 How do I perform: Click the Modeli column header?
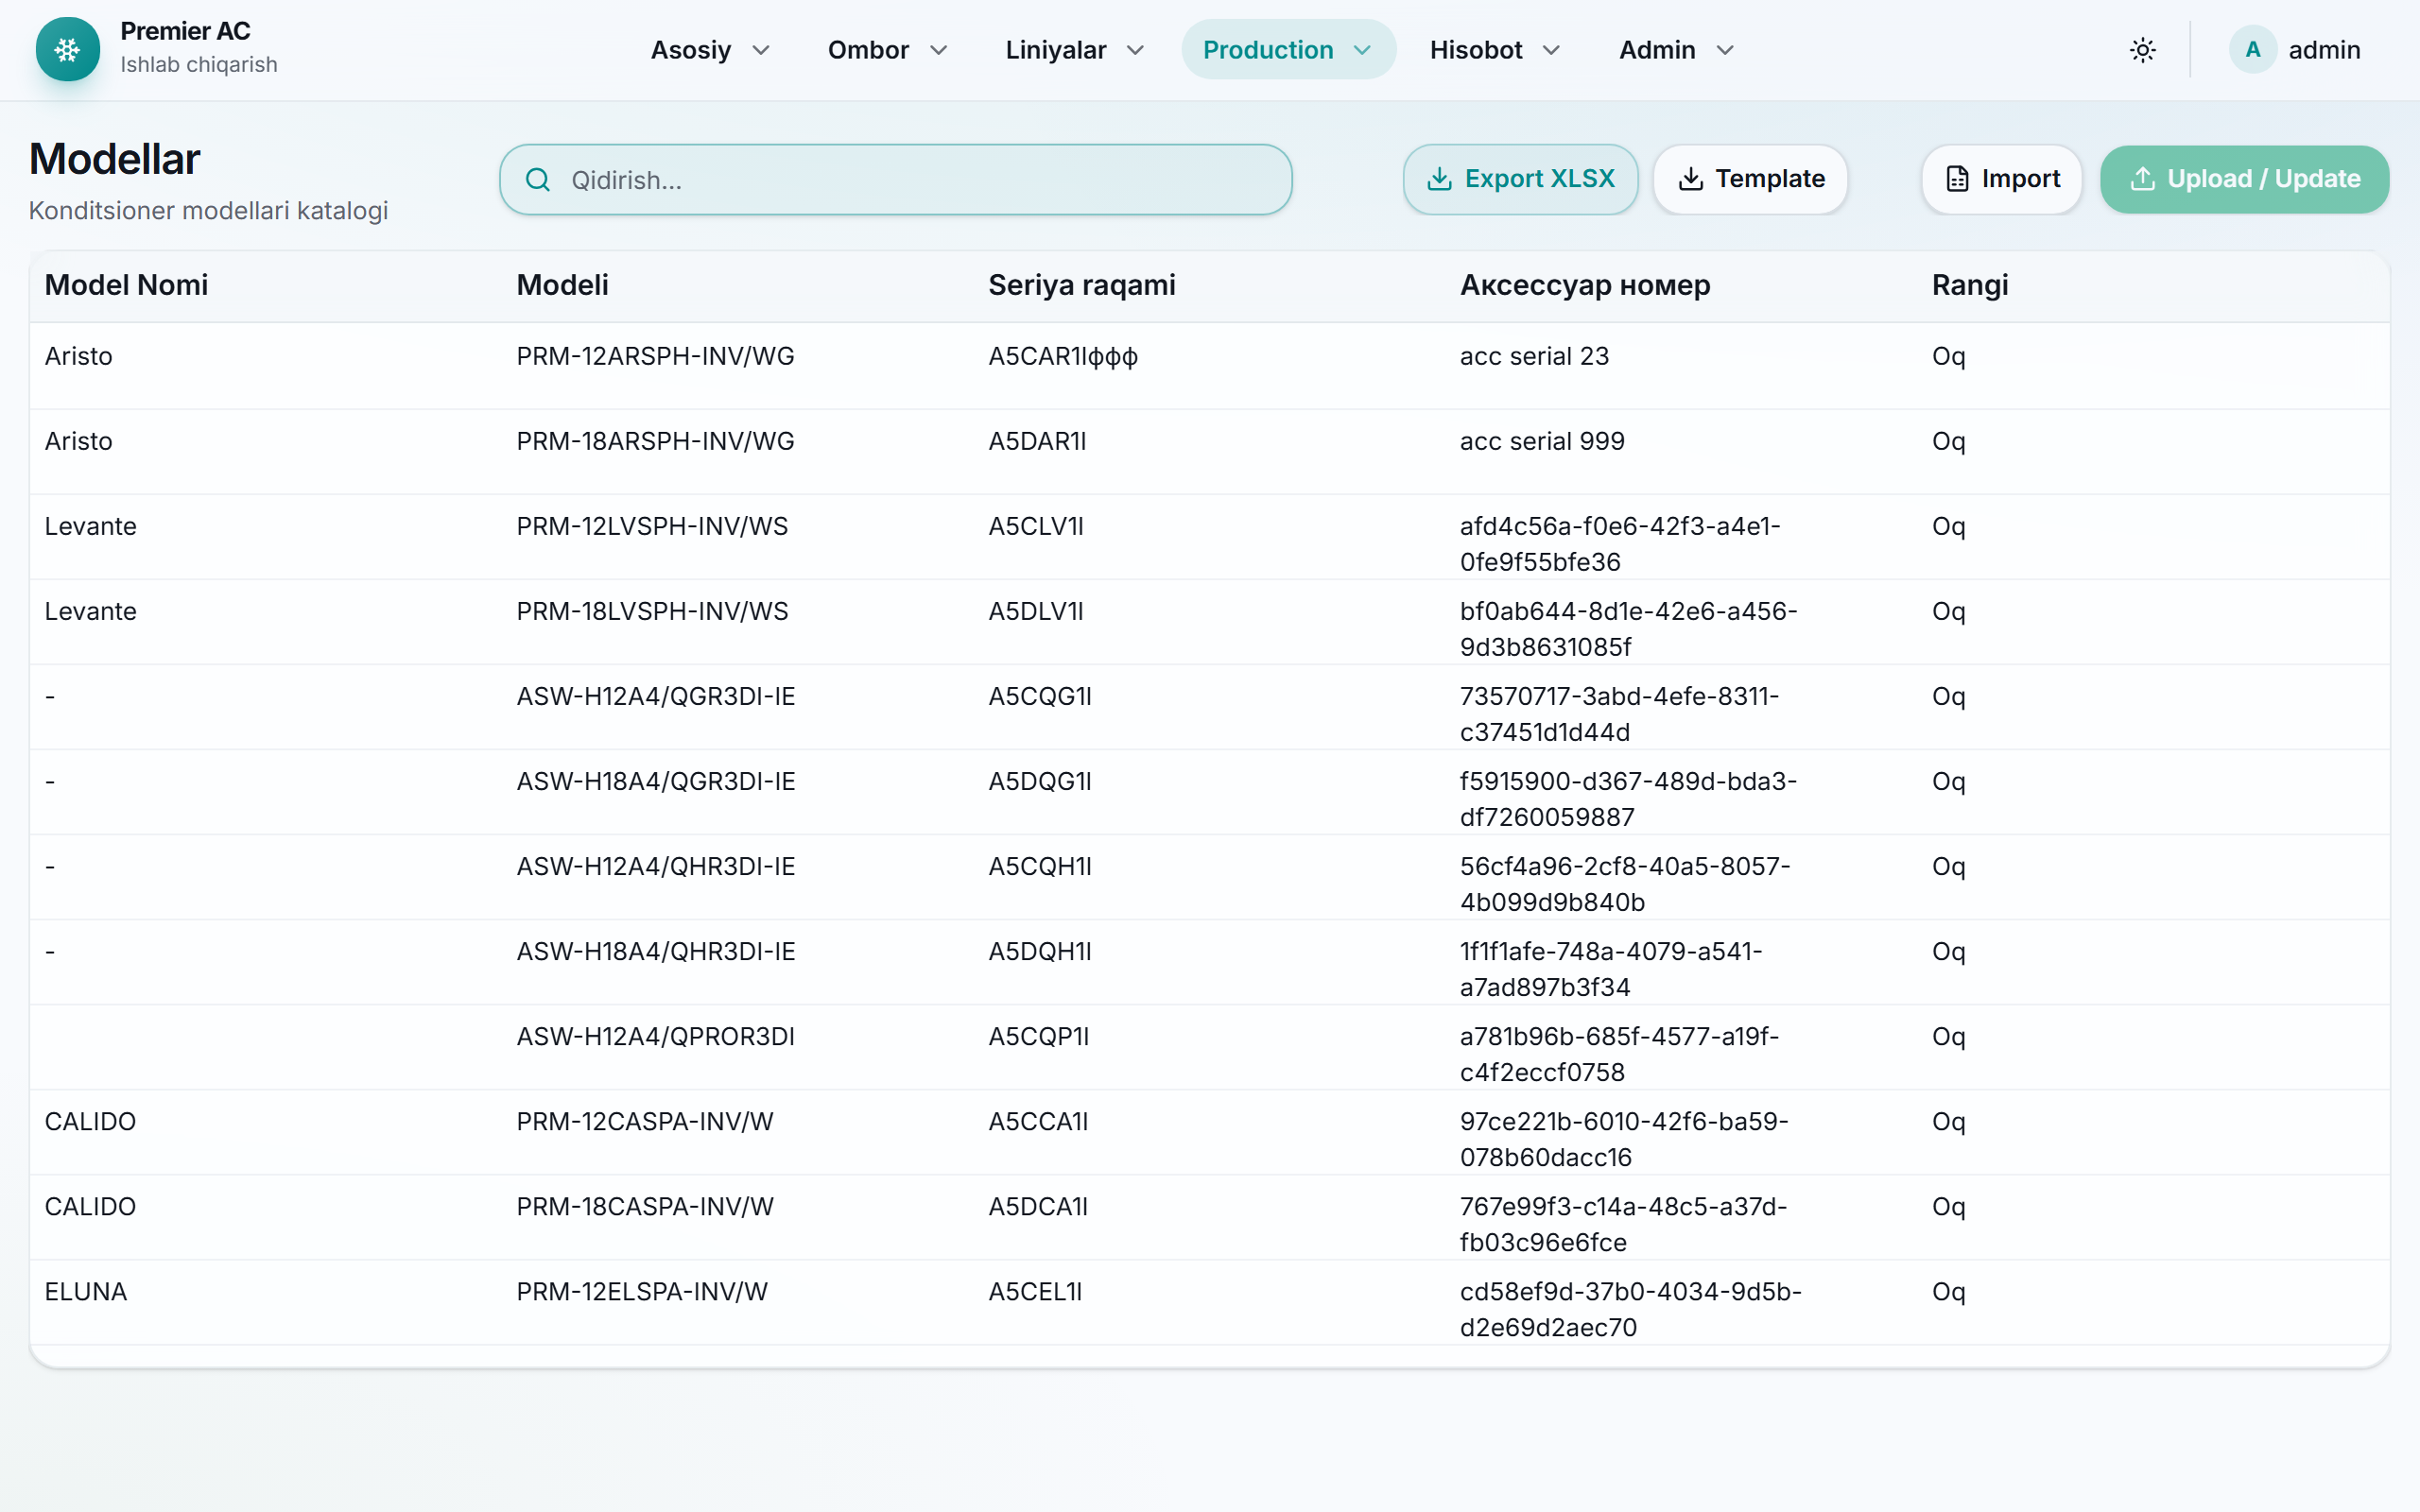tap(562, 285)
